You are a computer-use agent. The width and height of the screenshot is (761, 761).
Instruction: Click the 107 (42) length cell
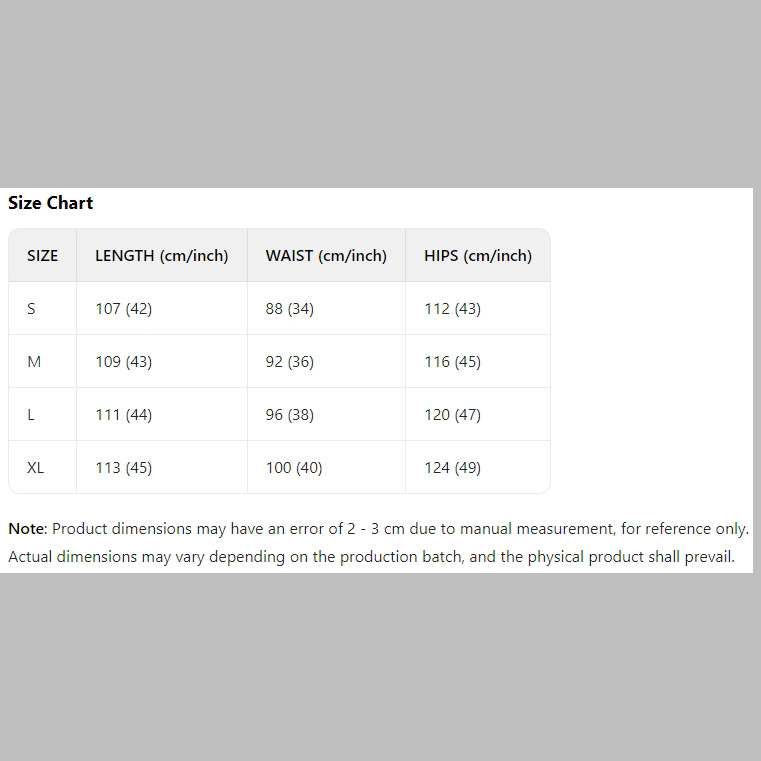point(123,309)
